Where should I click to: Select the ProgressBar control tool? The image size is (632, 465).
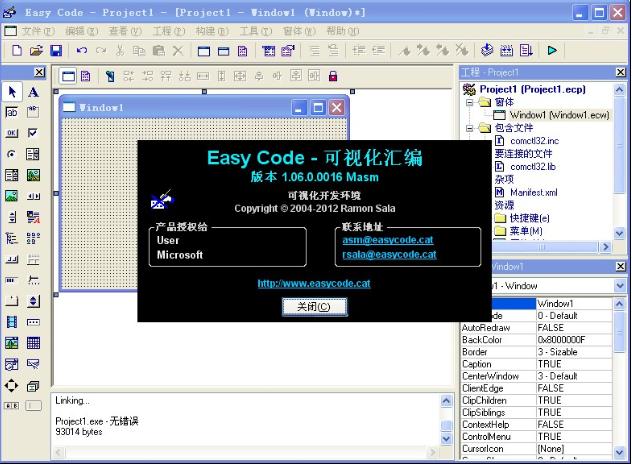click(x=12, y=280)
